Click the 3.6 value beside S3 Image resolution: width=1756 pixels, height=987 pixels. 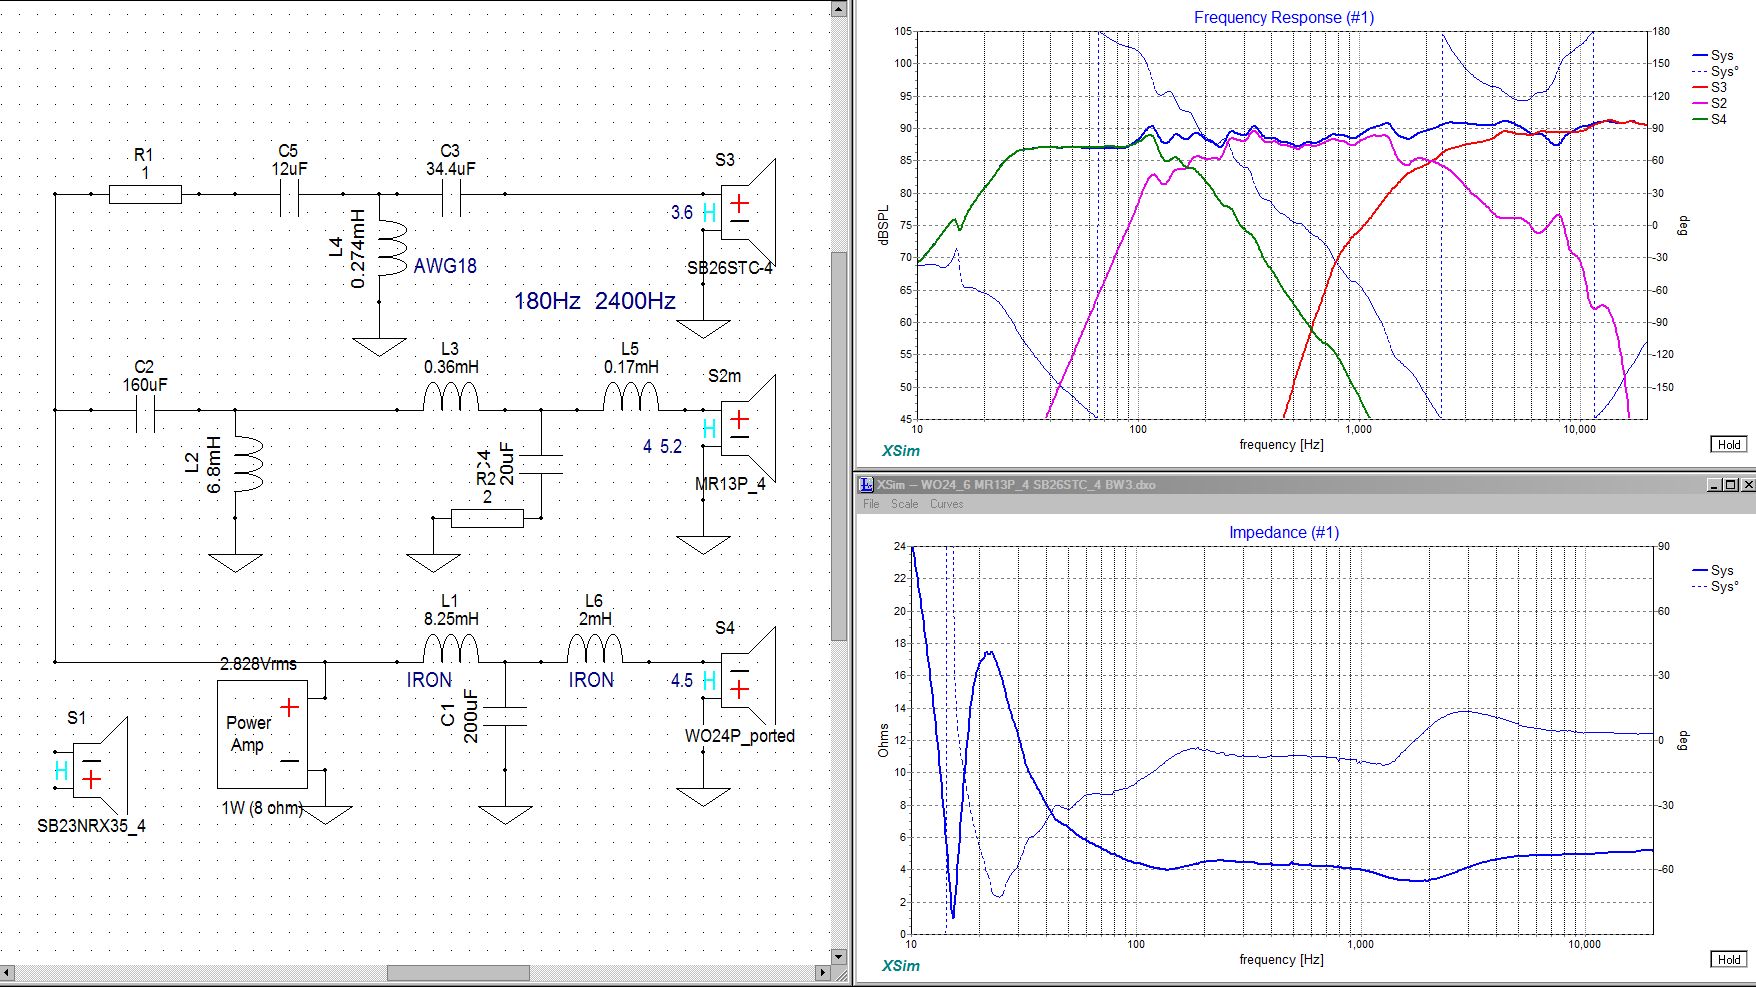click(682, 212)
